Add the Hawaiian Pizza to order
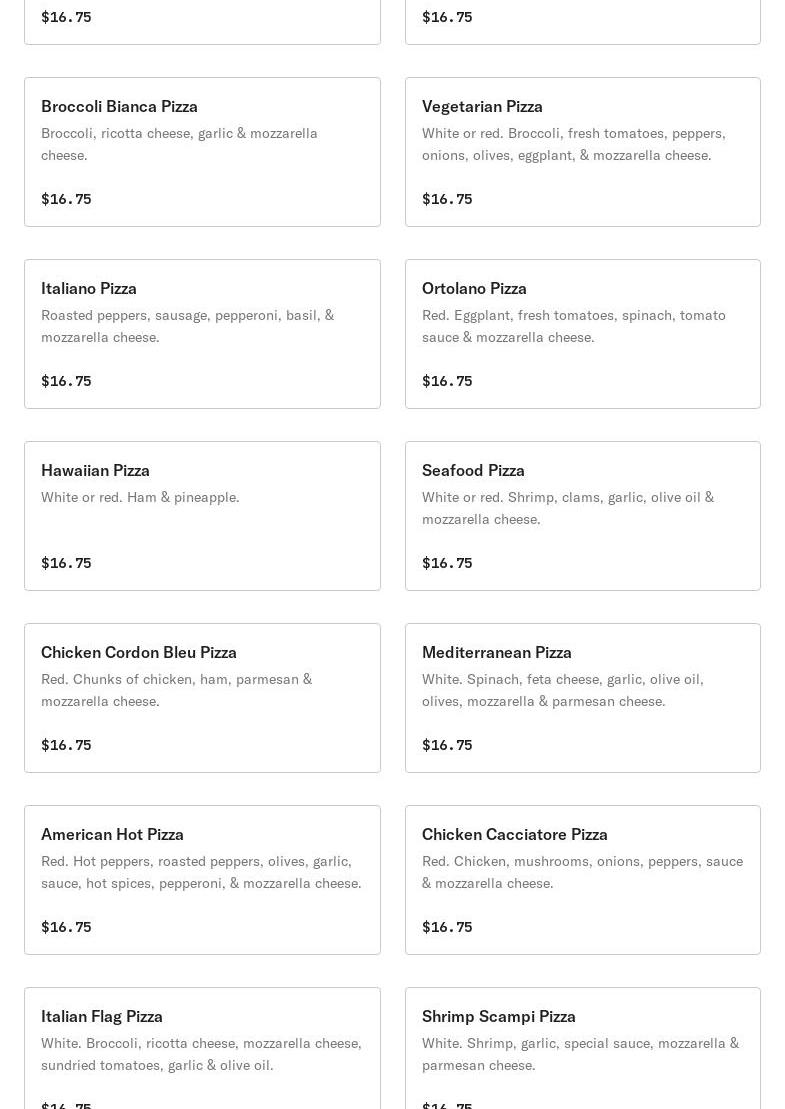Image resolution: width=785 pixels, height=1109 pixels. 95,470
